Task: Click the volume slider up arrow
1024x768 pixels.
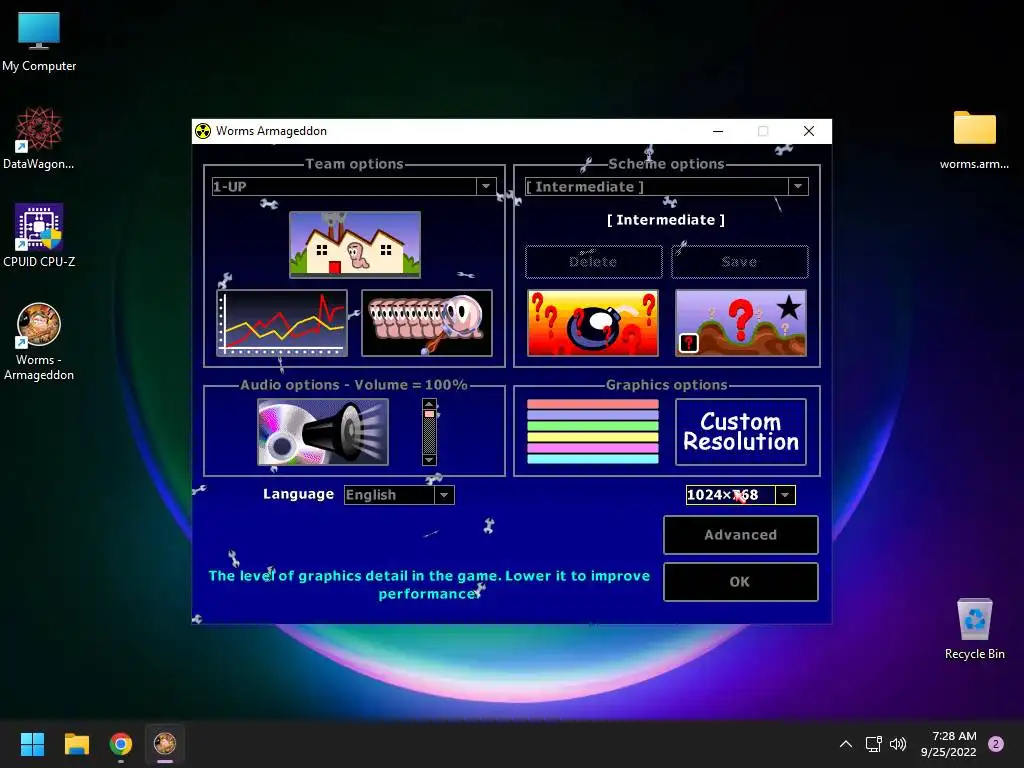Action: [429, 404]
